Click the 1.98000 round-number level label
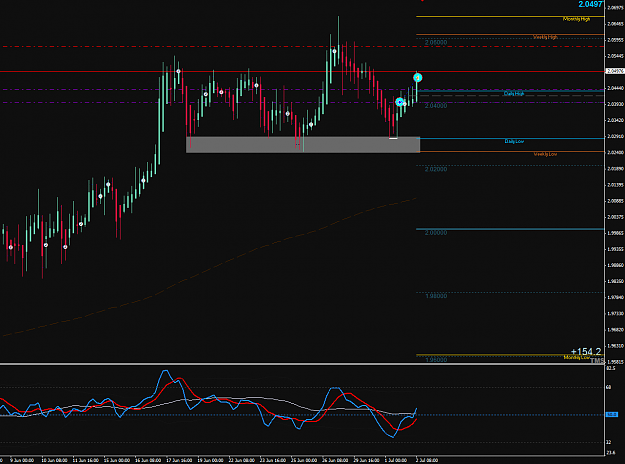625x464 pixels. point(436,296)
